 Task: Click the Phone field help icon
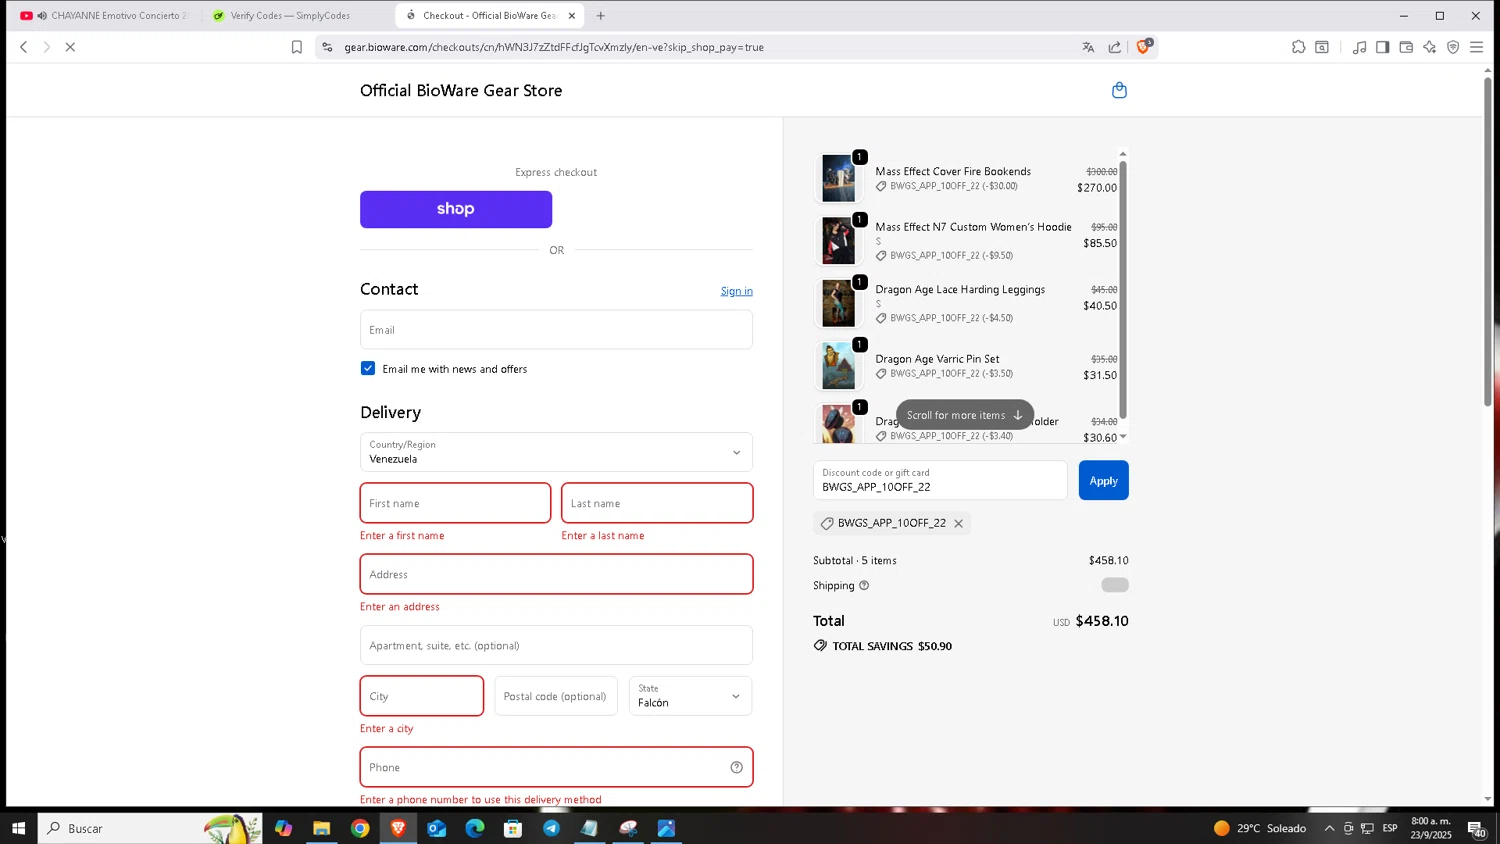pos(736,768)
